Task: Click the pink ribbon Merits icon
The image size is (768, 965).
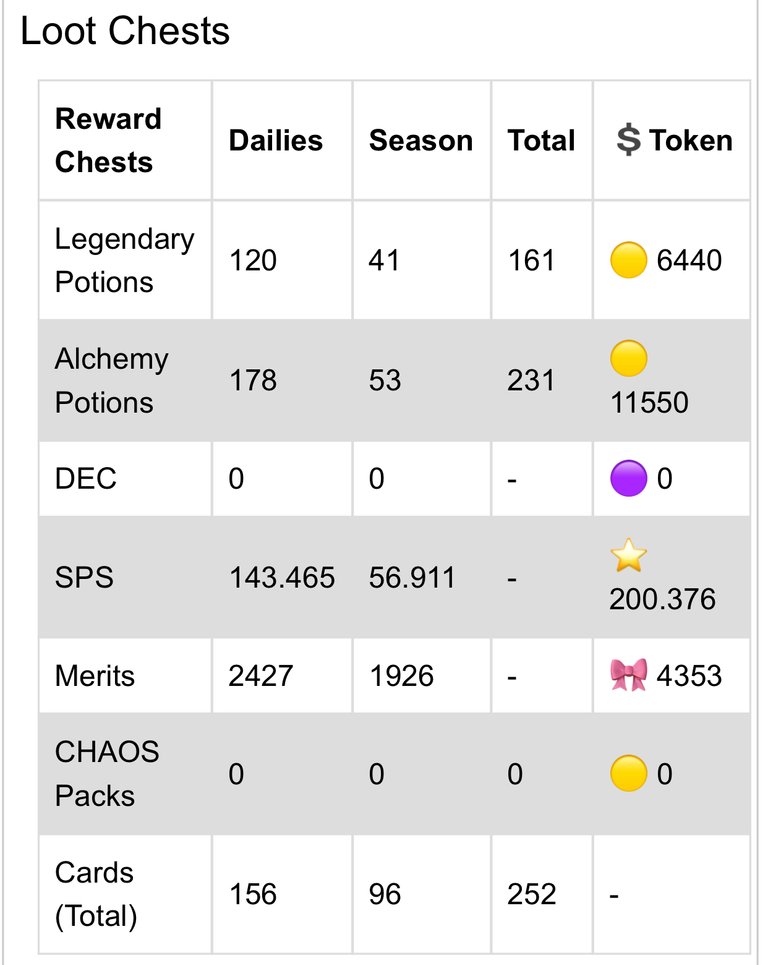Action: point(628,675)
